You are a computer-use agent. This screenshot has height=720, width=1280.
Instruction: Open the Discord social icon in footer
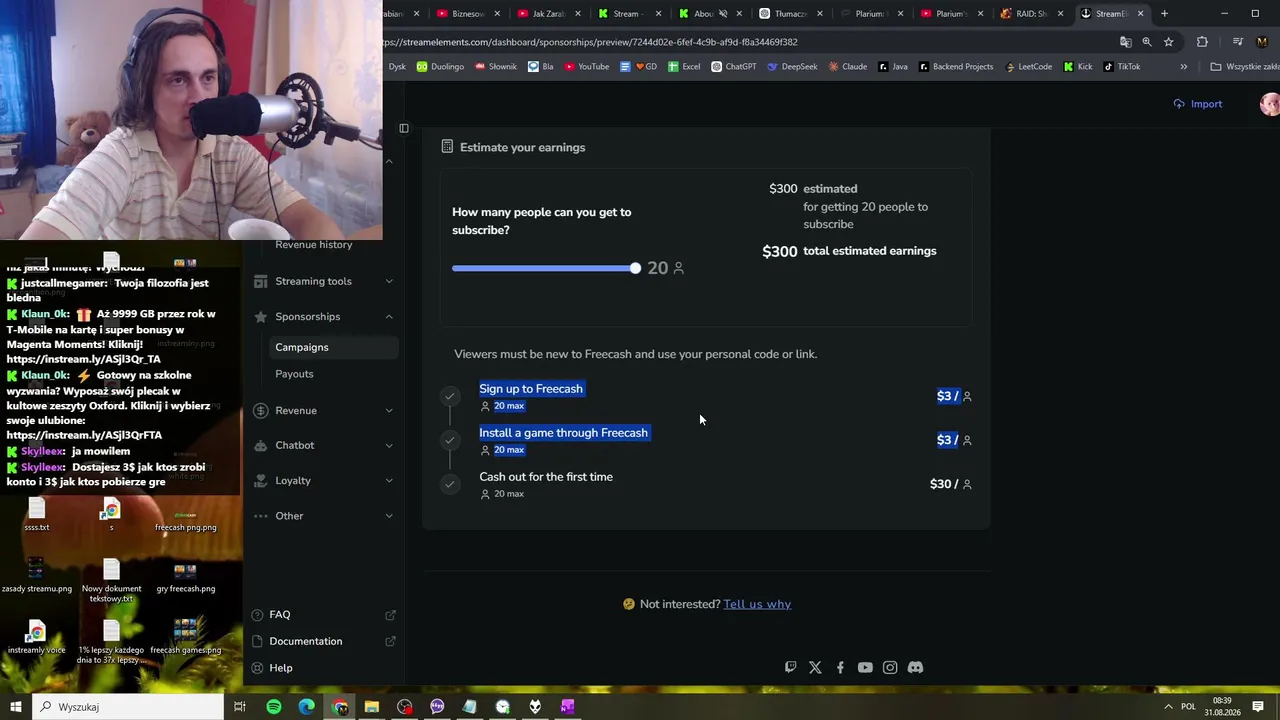(x=915, y=667)
